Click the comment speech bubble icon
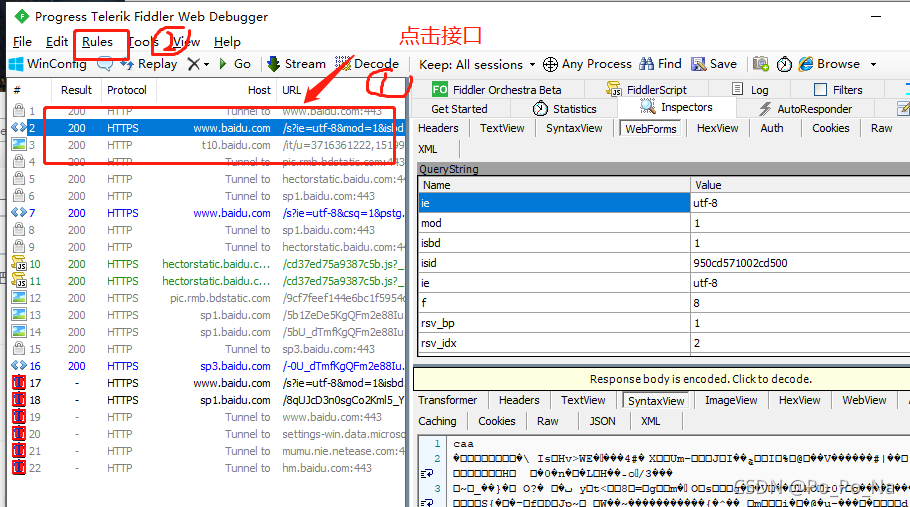The image size is (910, 507). point(105,64)
